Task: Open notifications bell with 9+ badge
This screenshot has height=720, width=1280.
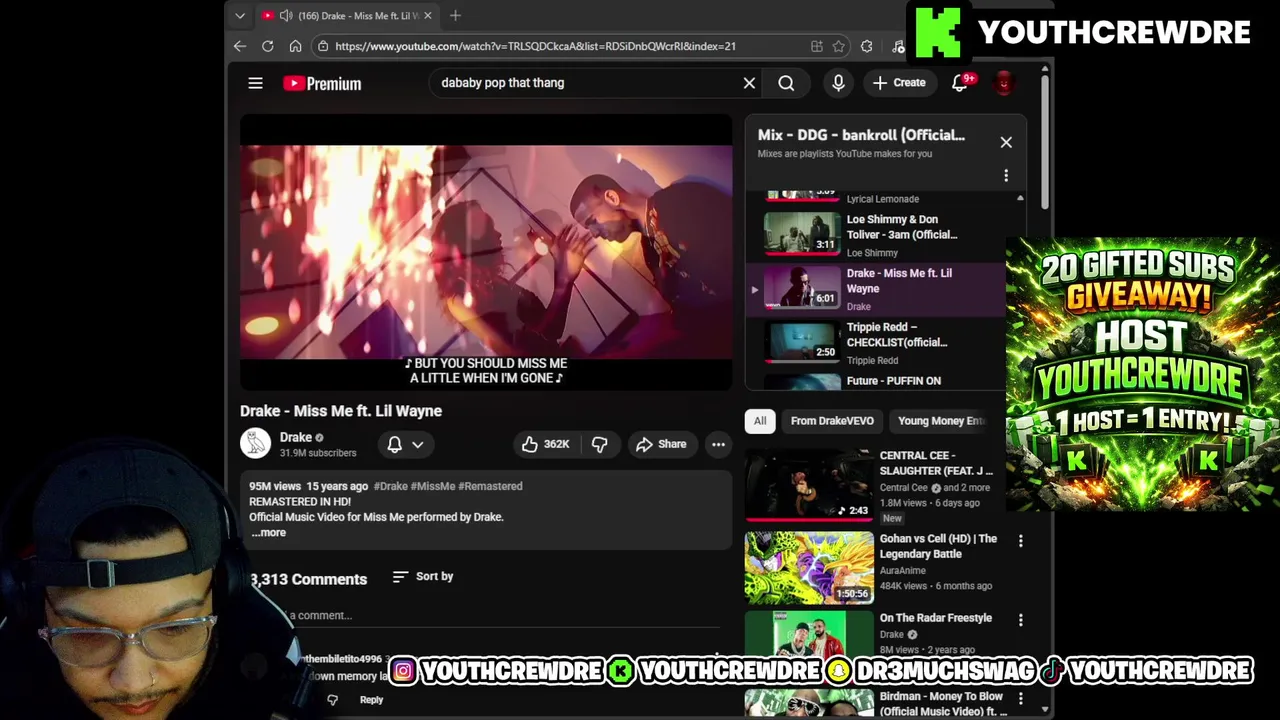Action: [960, 83]
